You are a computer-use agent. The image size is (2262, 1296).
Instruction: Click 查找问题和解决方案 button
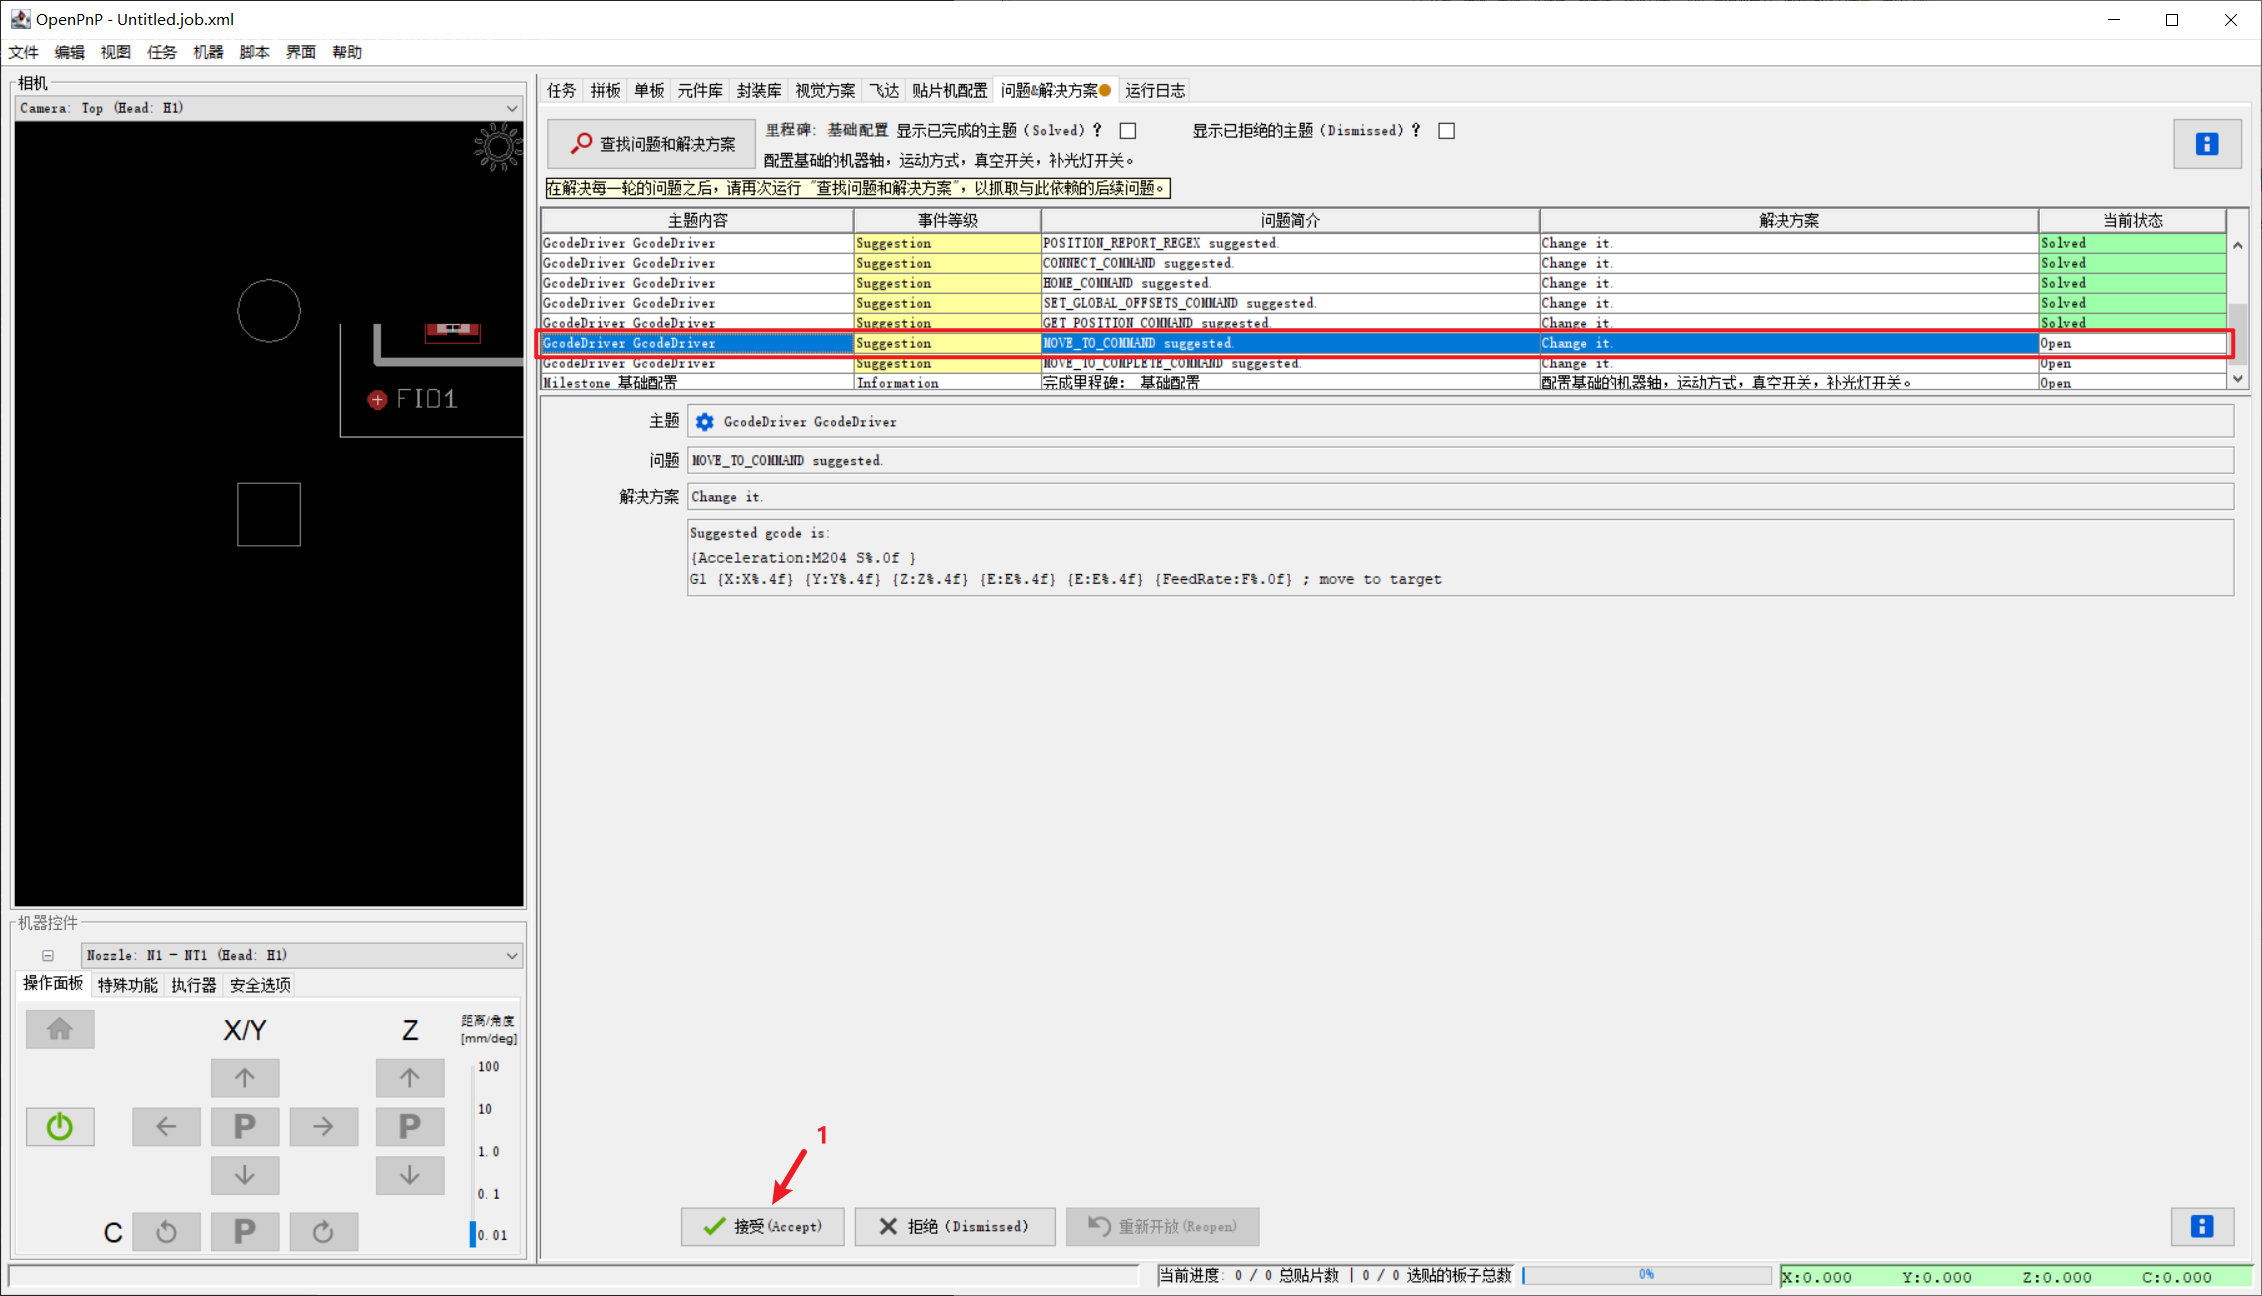tap(652, 144)
